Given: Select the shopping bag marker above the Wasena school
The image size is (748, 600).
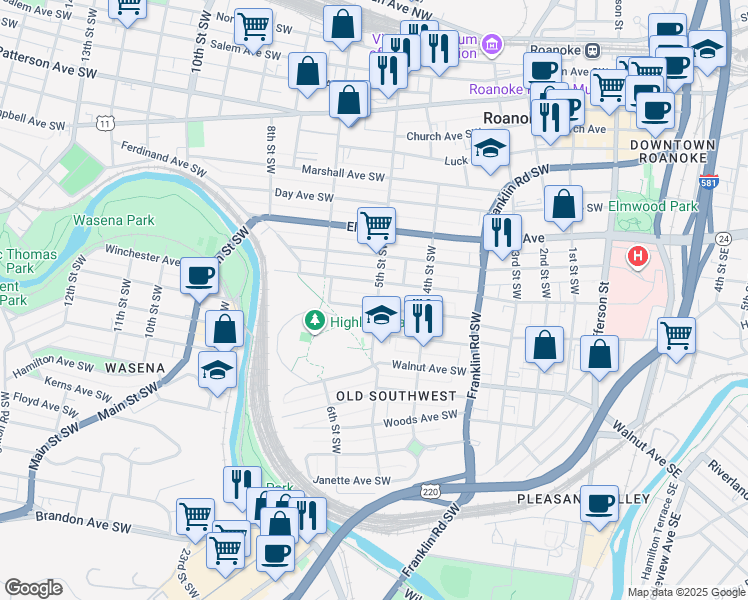Looking at the screenshot, I should click(x=225, y=328).
